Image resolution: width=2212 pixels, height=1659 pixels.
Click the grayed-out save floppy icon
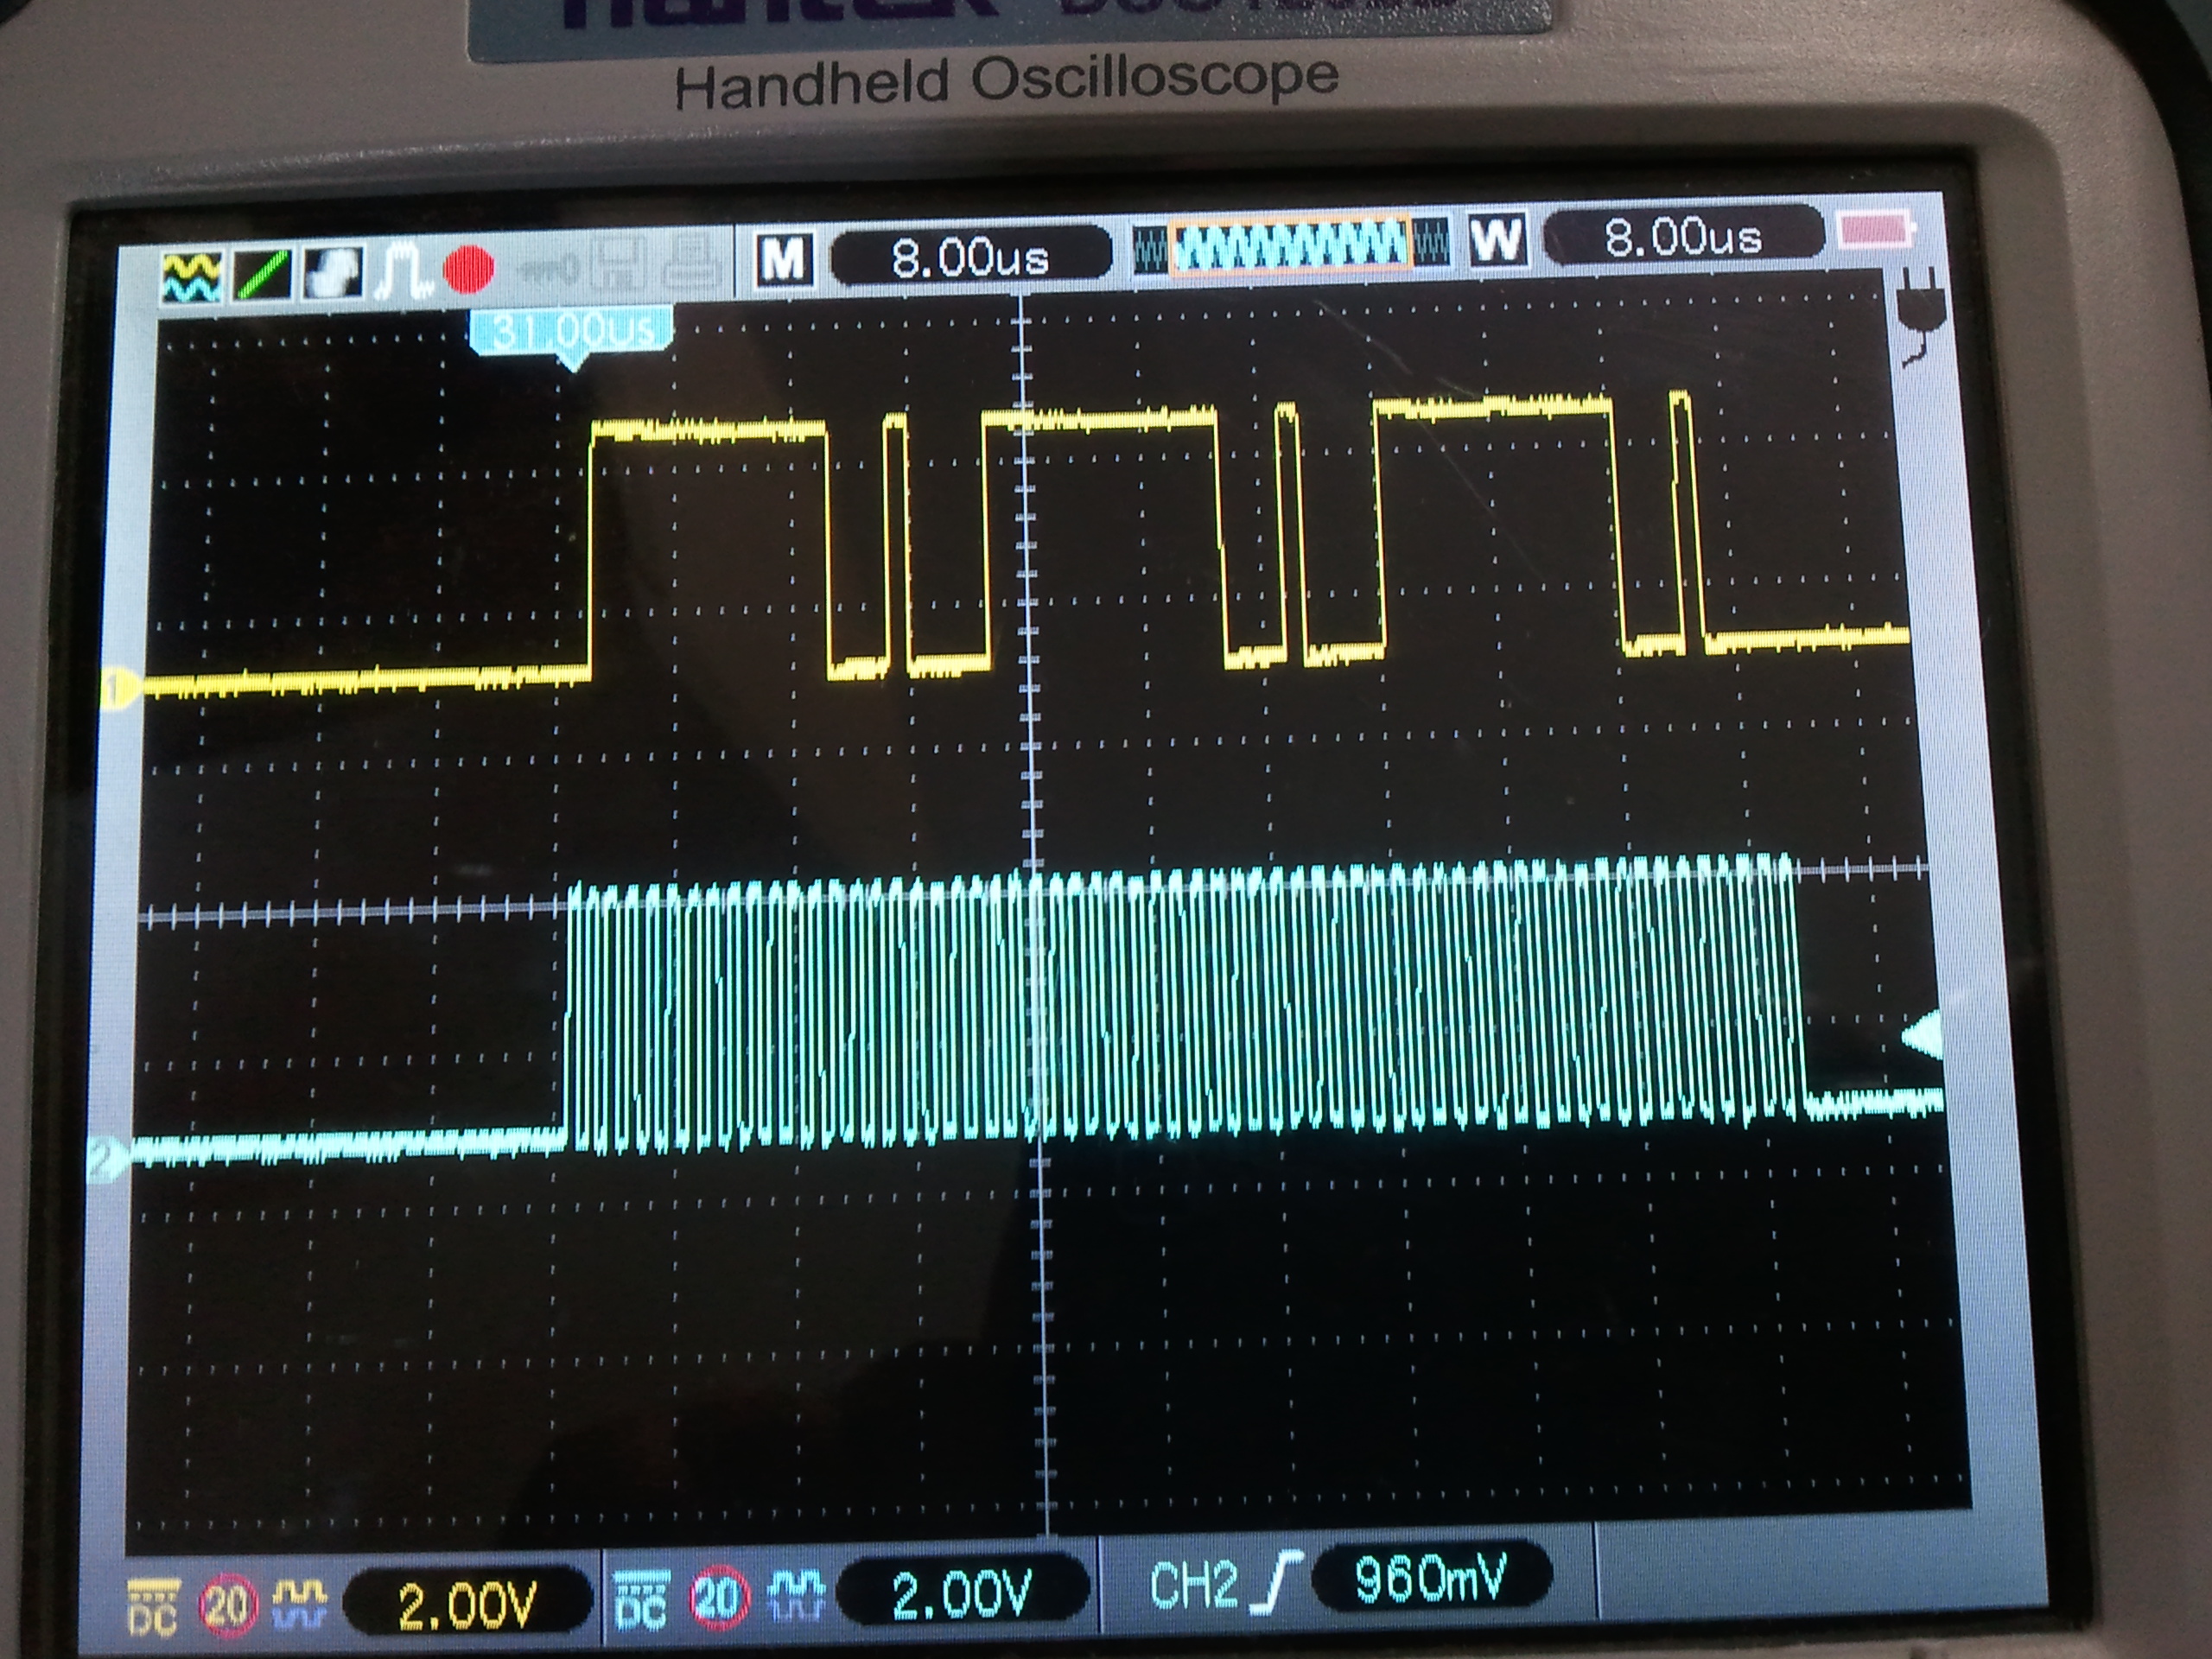tap(620, 267)
